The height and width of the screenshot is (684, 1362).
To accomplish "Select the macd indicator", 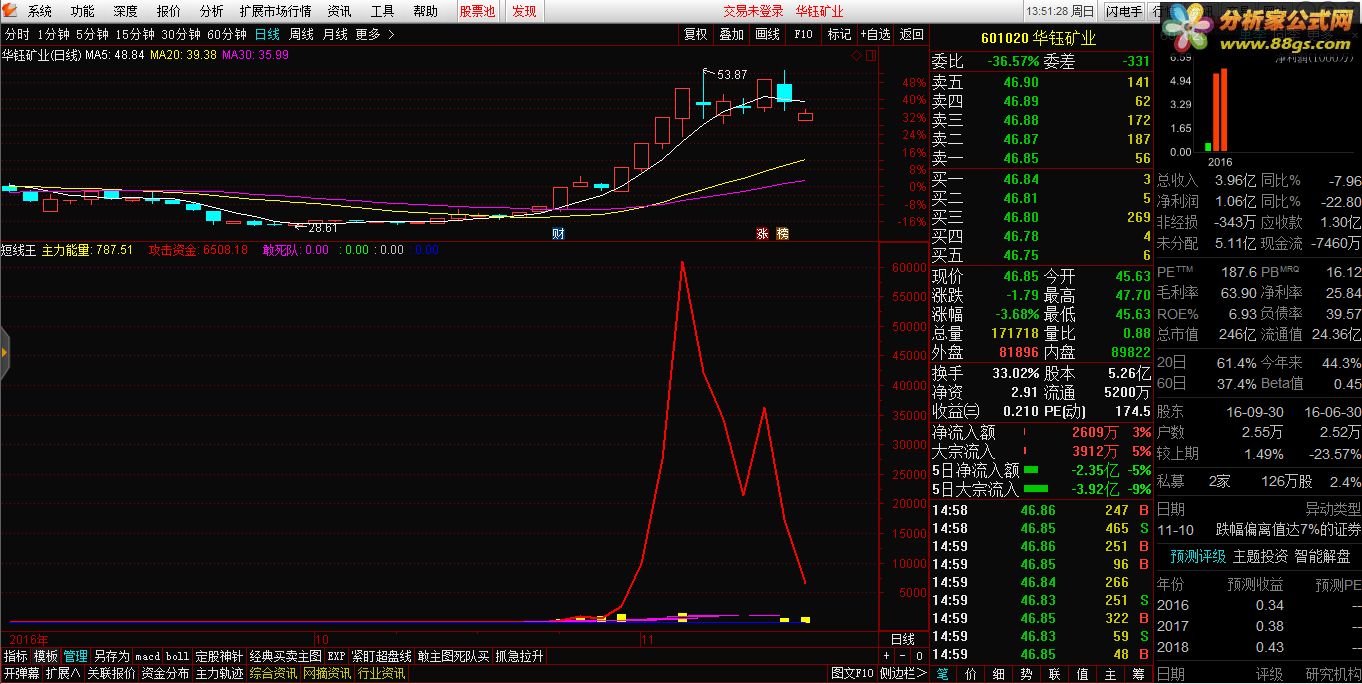I will click(x=148, y=656).
